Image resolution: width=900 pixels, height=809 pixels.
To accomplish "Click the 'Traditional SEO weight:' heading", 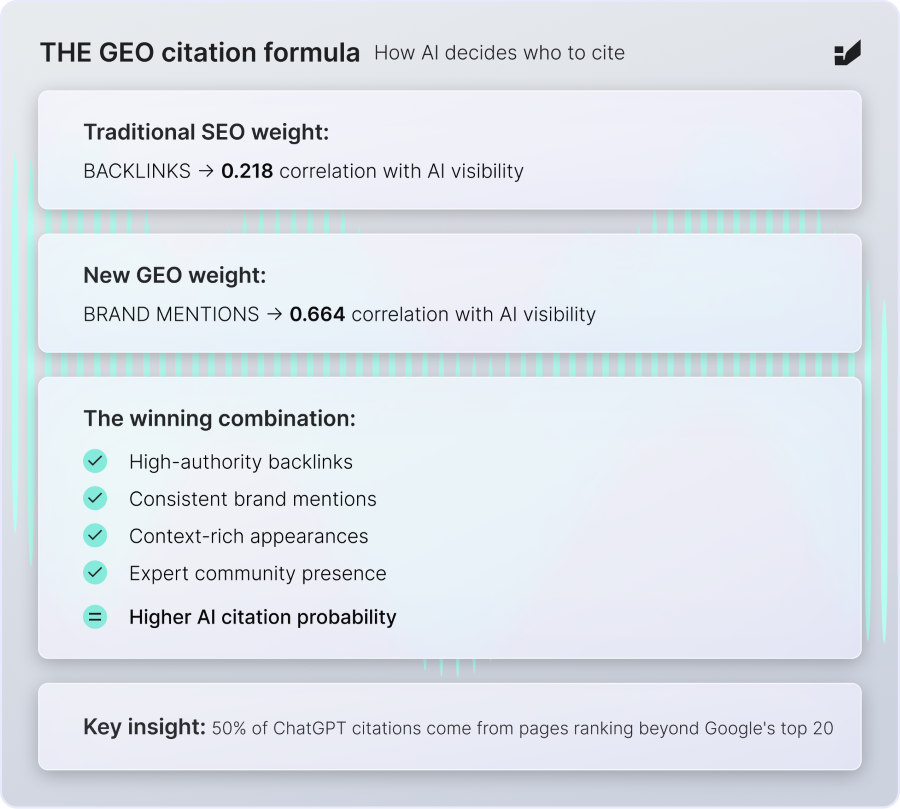I will point(206,132).
